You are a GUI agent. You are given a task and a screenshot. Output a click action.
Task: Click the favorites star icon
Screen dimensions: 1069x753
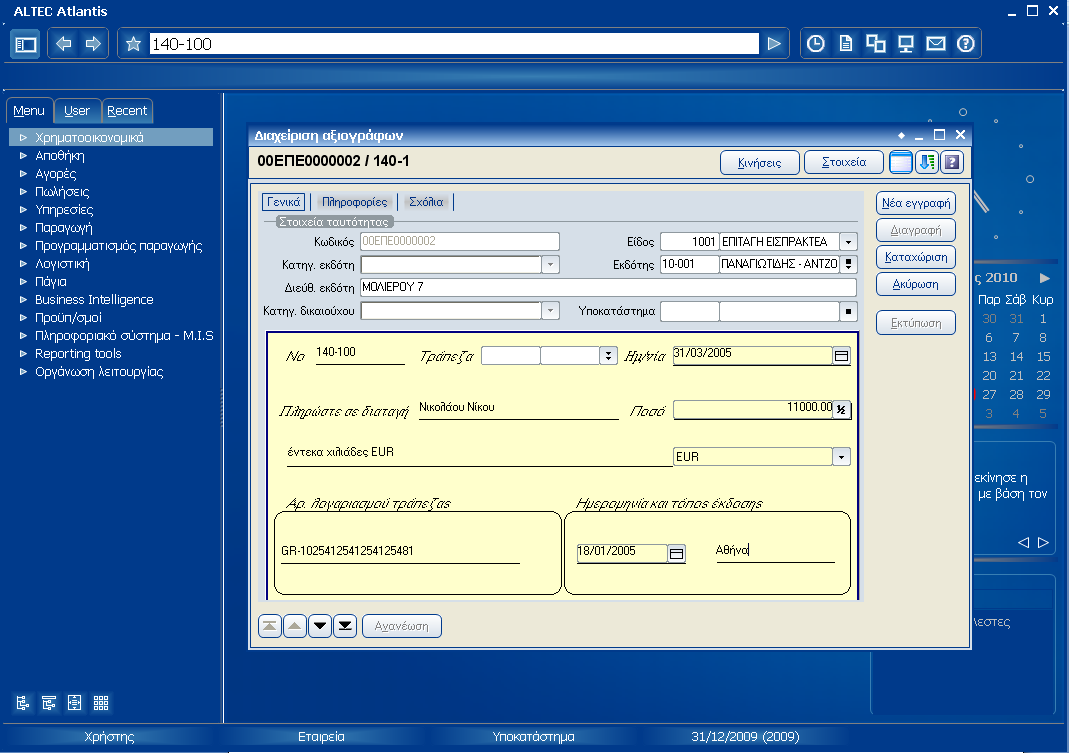click(x=134, y=44)
